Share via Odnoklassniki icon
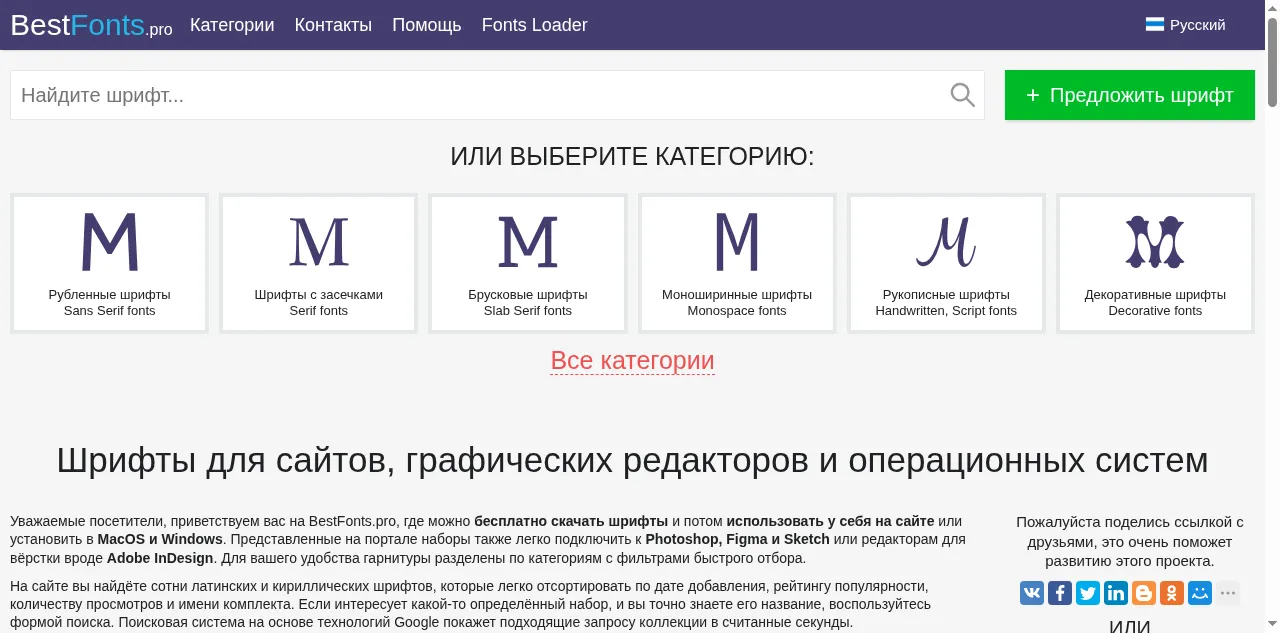This screenshot has height=633, width=1280. coord(1172,593)
